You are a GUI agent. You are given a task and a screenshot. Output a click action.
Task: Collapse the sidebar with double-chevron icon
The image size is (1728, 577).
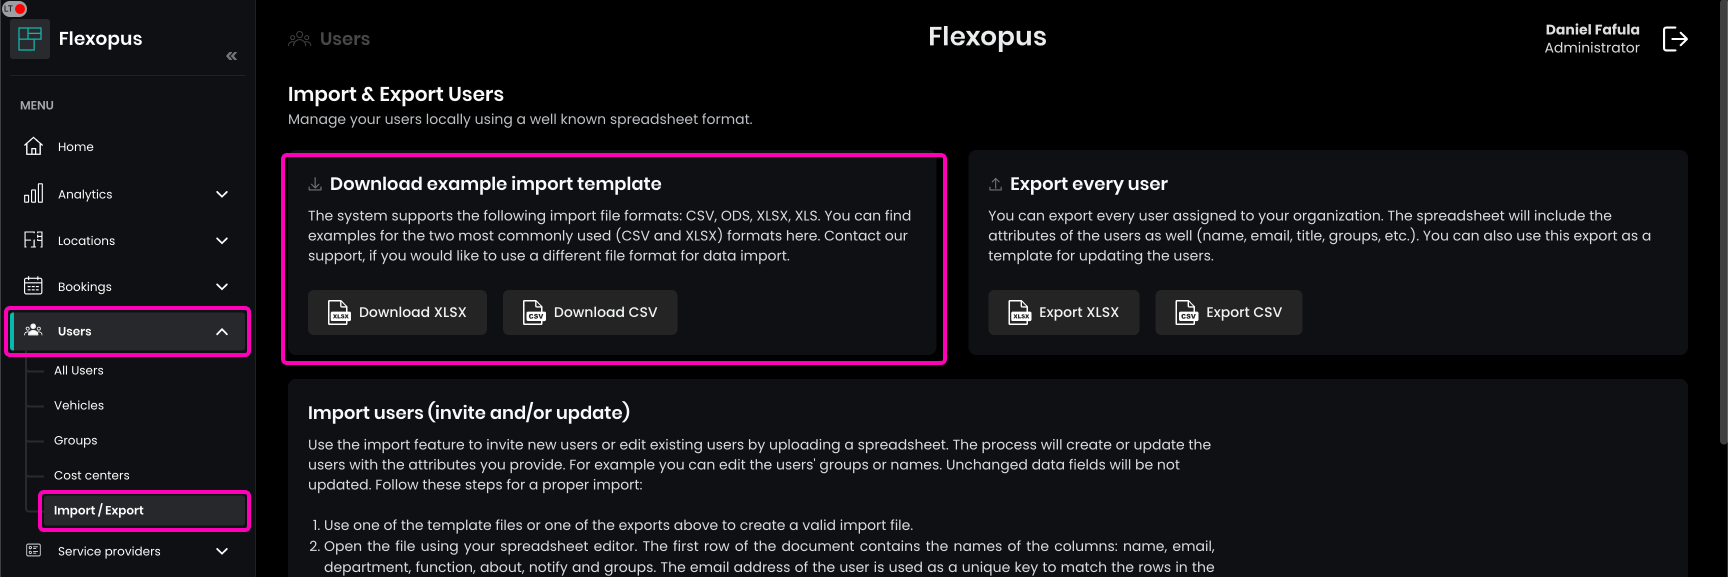(x=231, y=56)
